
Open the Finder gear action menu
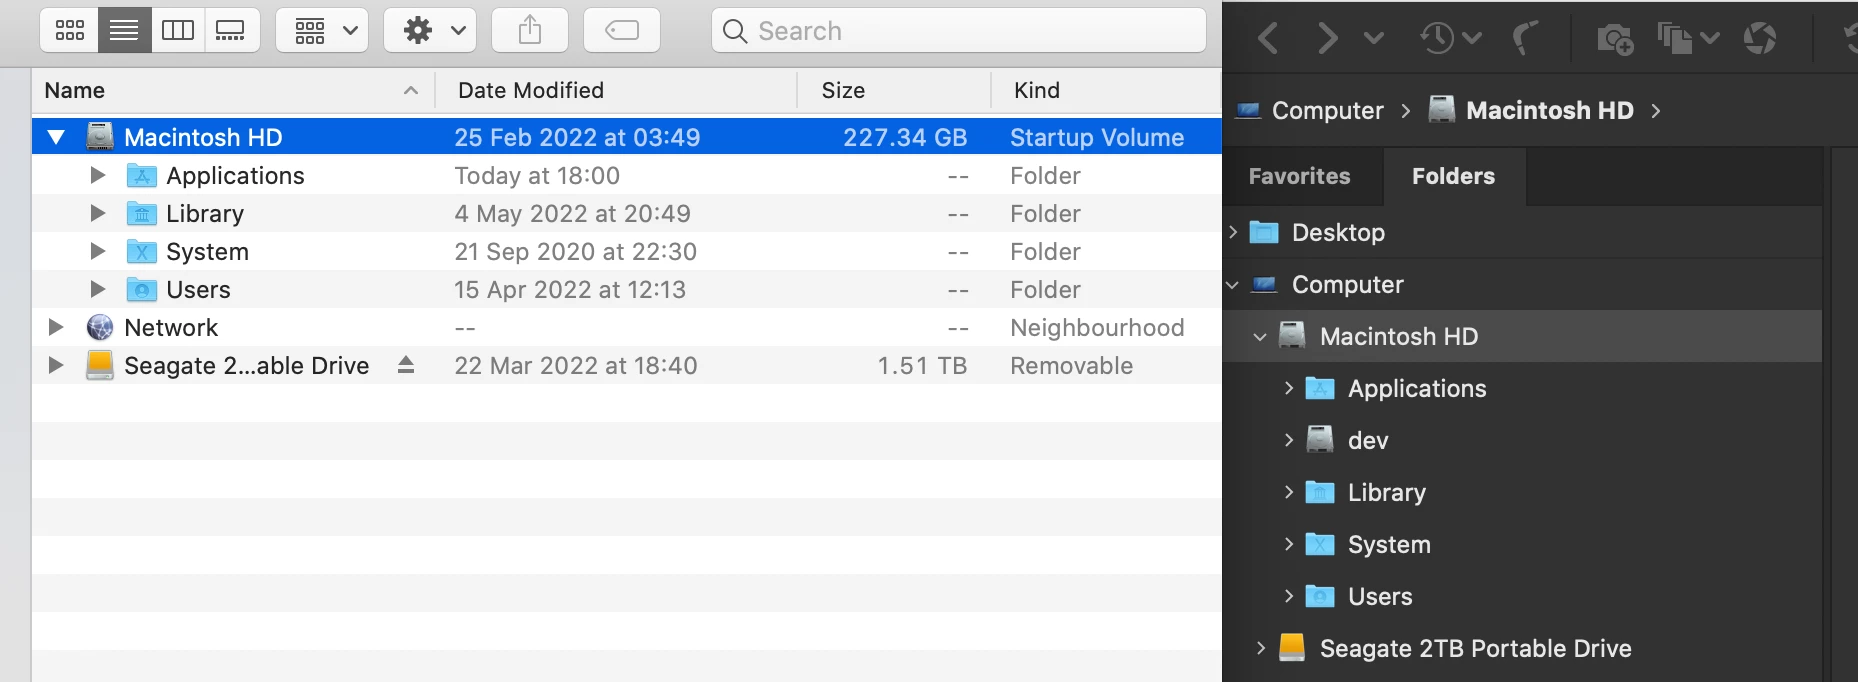click(430, 30)
